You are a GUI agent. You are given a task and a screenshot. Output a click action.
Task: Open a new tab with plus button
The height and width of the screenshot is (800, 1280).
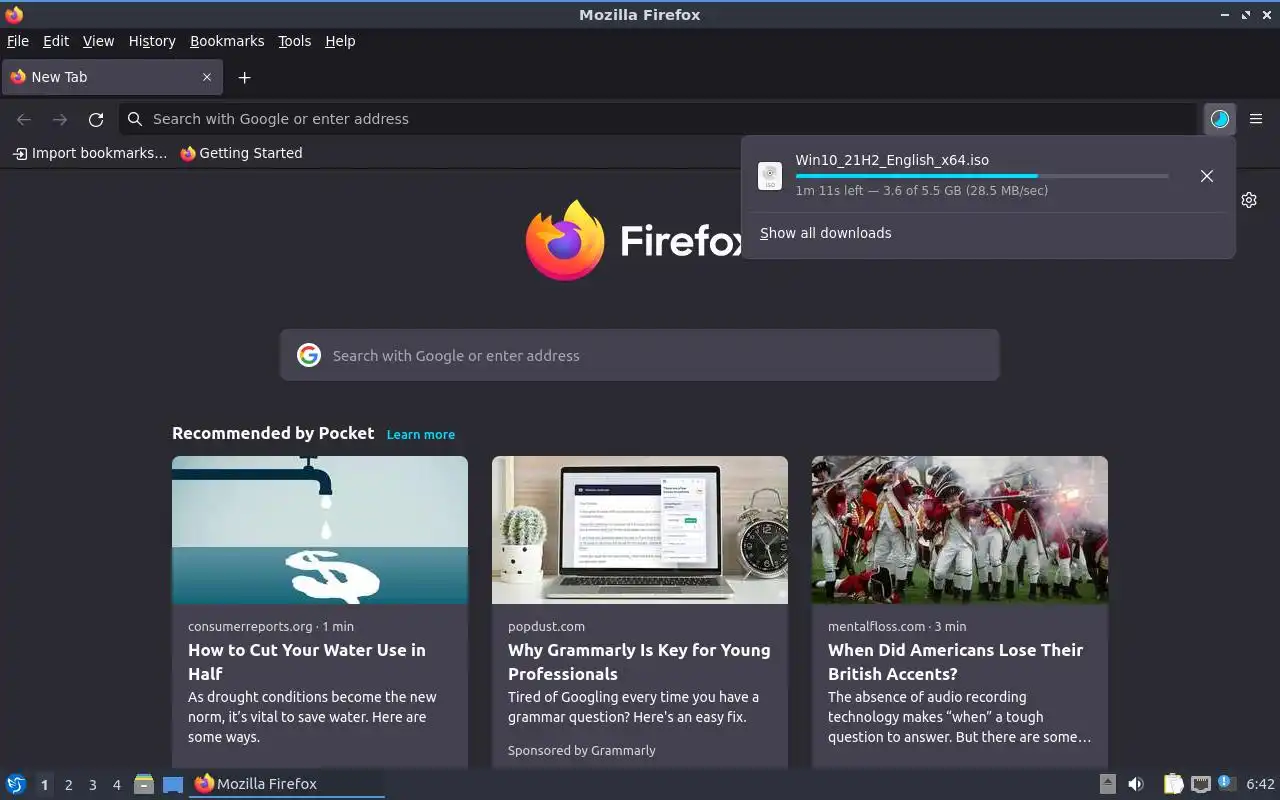coord(244,77)
